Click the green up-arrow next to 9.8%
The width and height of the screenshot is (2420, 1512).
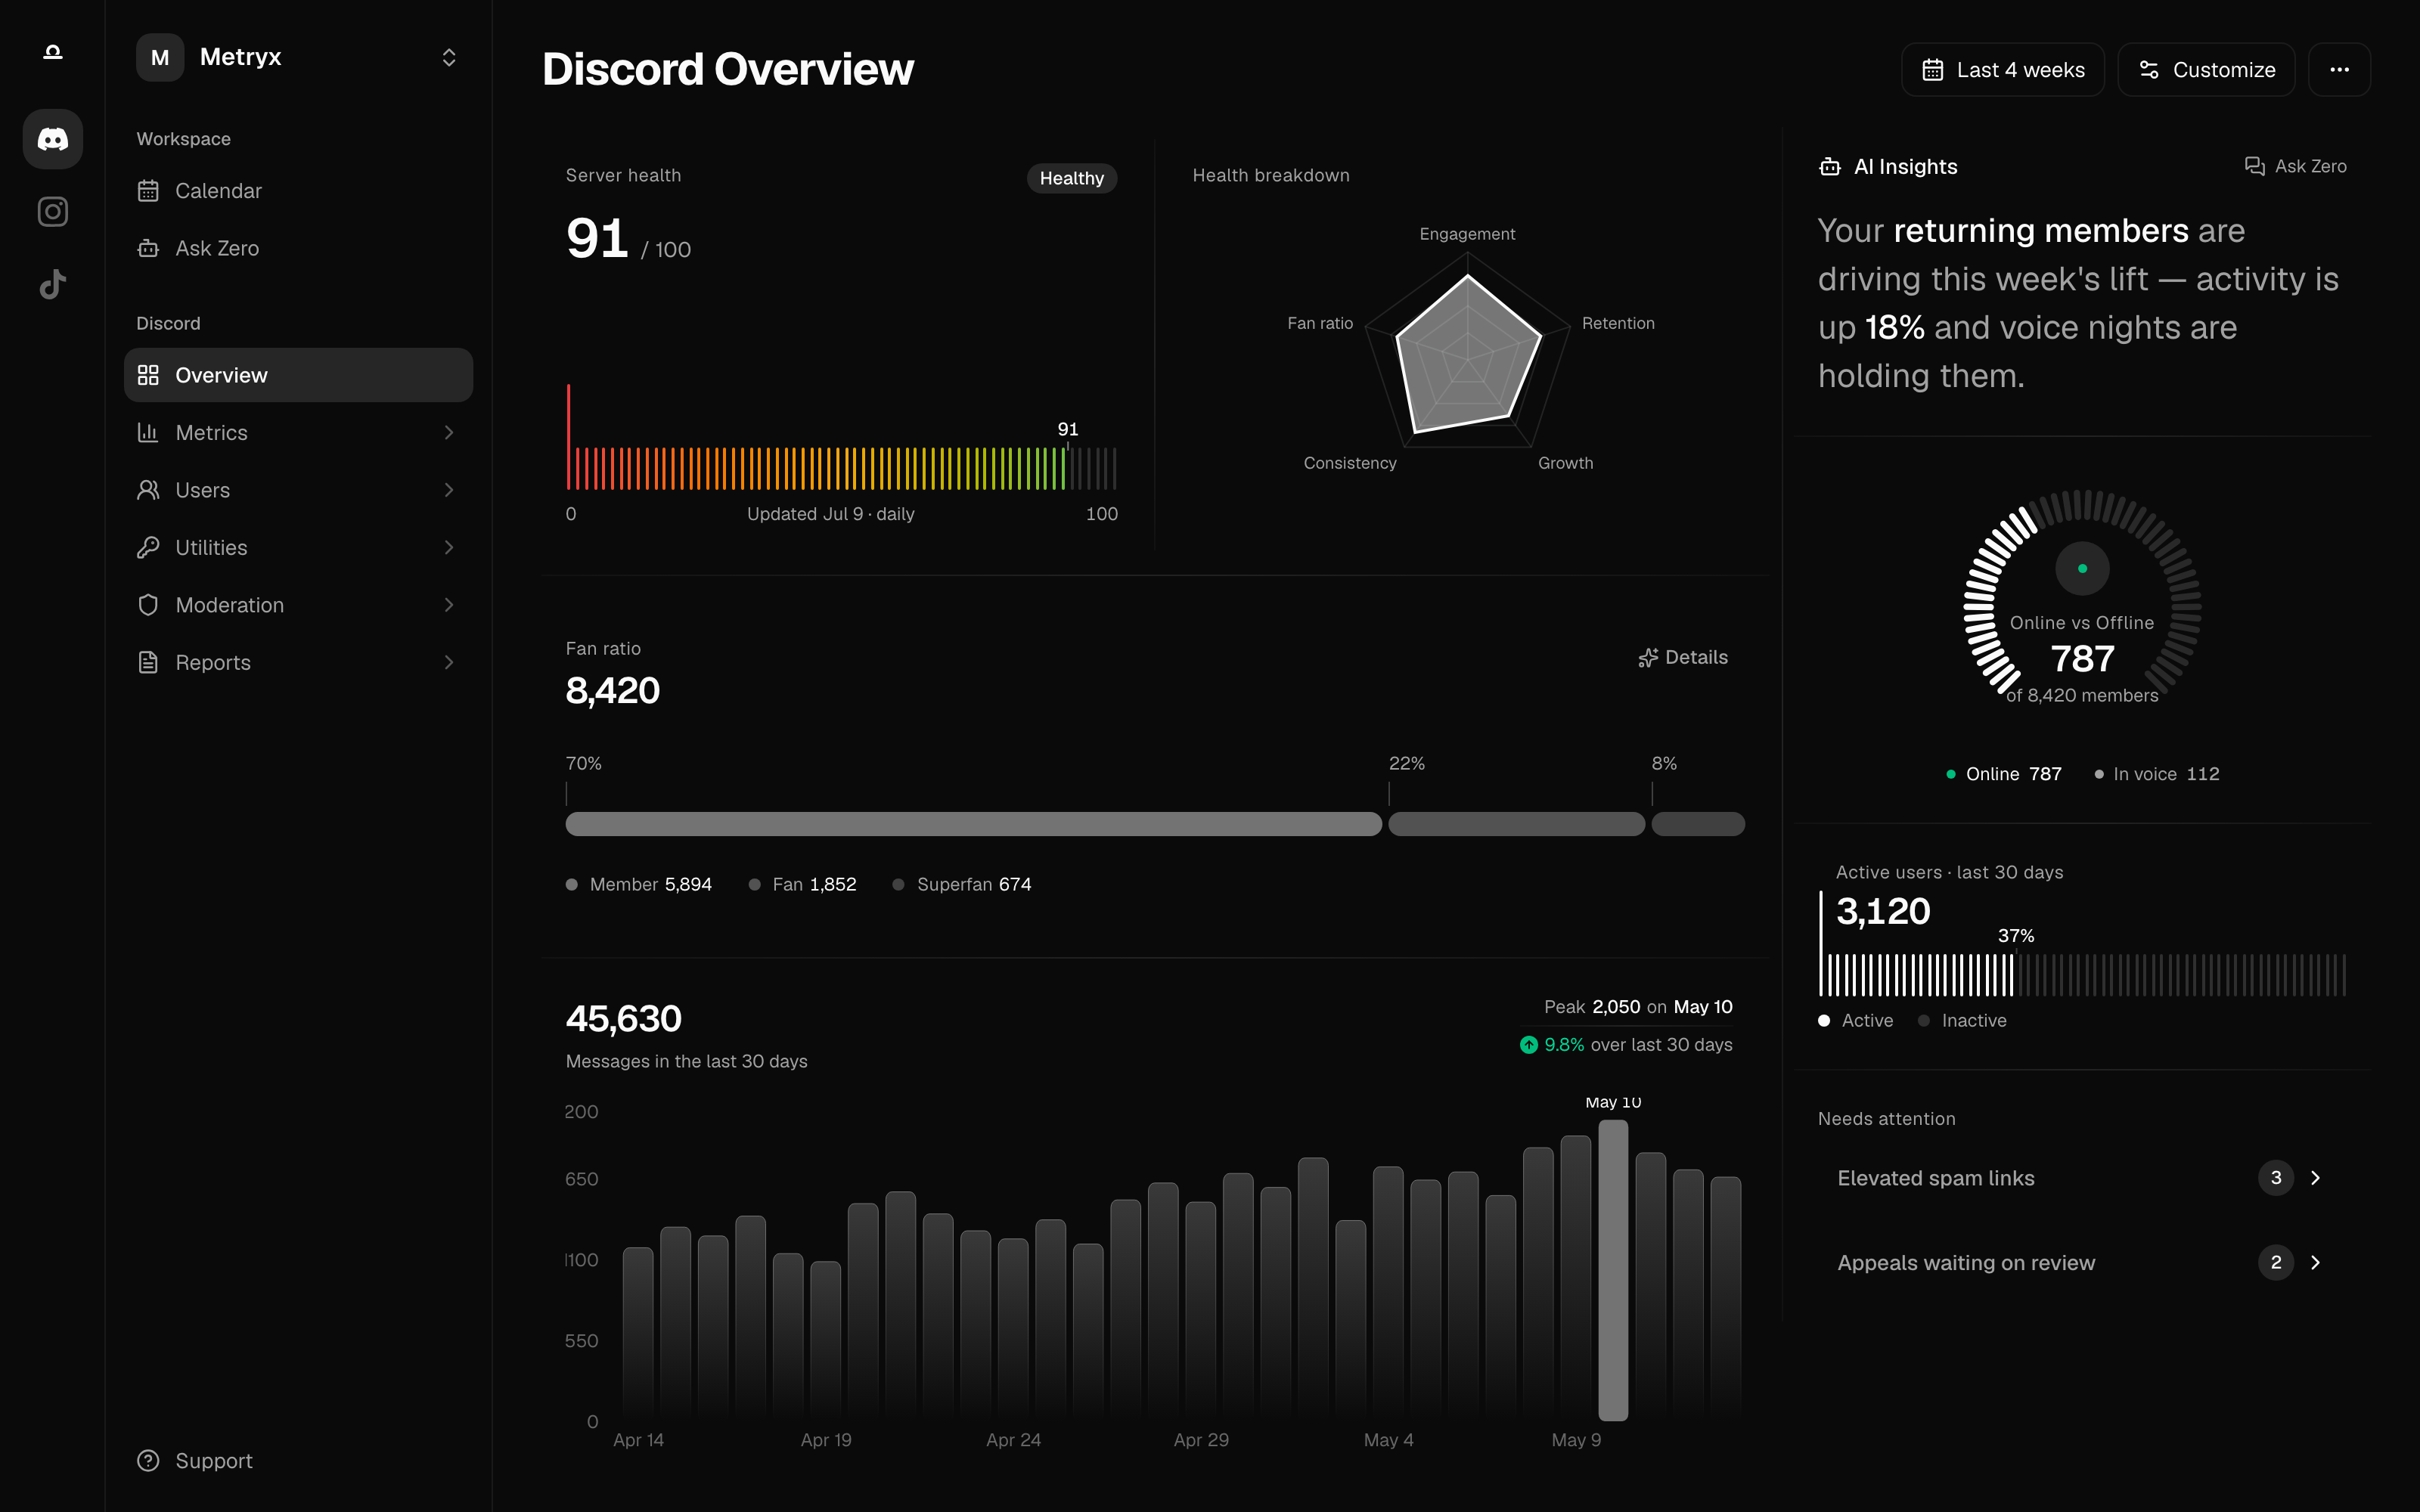tap(1529, 1045)
